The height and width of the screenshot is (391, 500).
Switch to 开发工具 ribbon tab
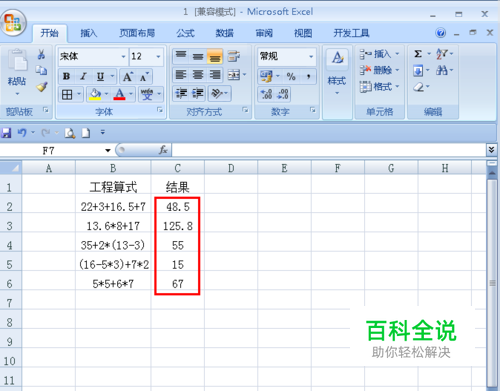[351, 33]
